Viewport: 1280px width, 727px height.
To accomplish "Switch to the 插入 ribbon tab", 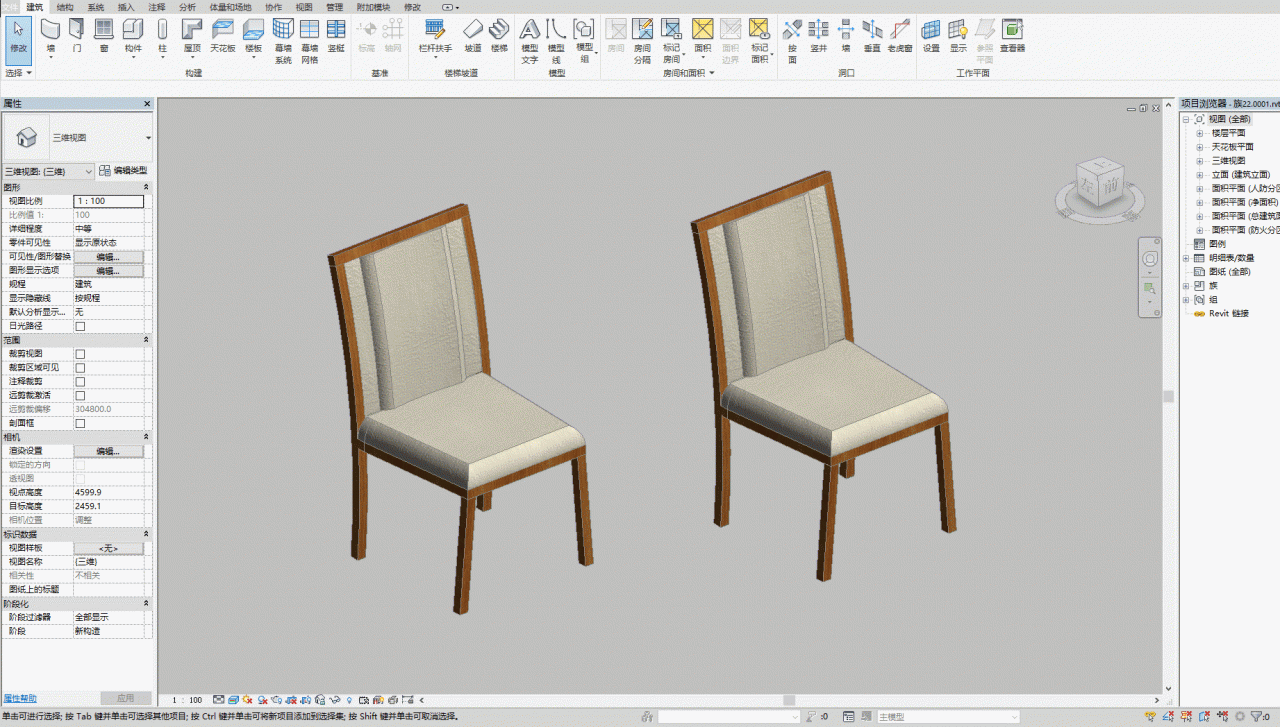I will click(x=126, y=7).
